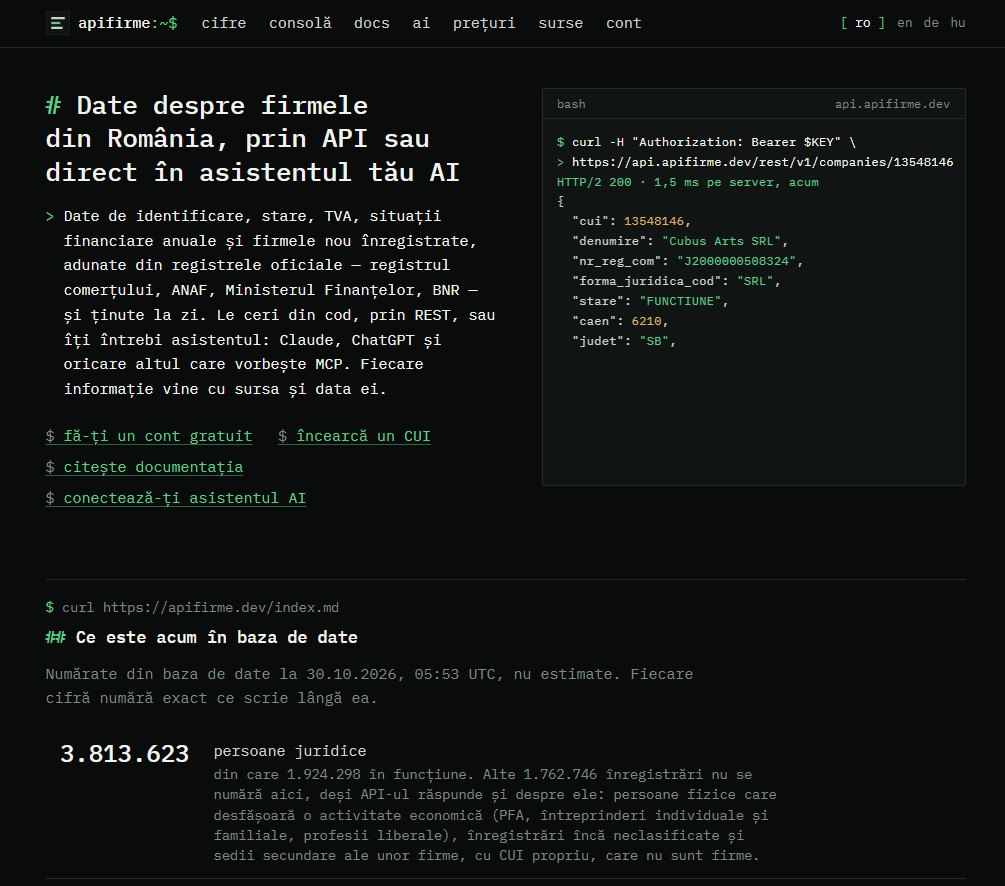
Task: Follow the conectează-ți asistentul AI link
Action: 176,498
